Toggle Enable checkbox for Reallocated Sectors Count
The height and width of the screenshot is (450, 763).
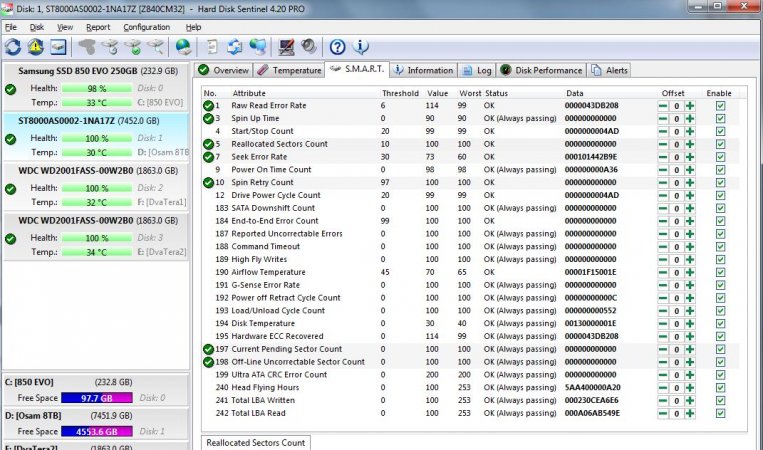pos(721,144)
